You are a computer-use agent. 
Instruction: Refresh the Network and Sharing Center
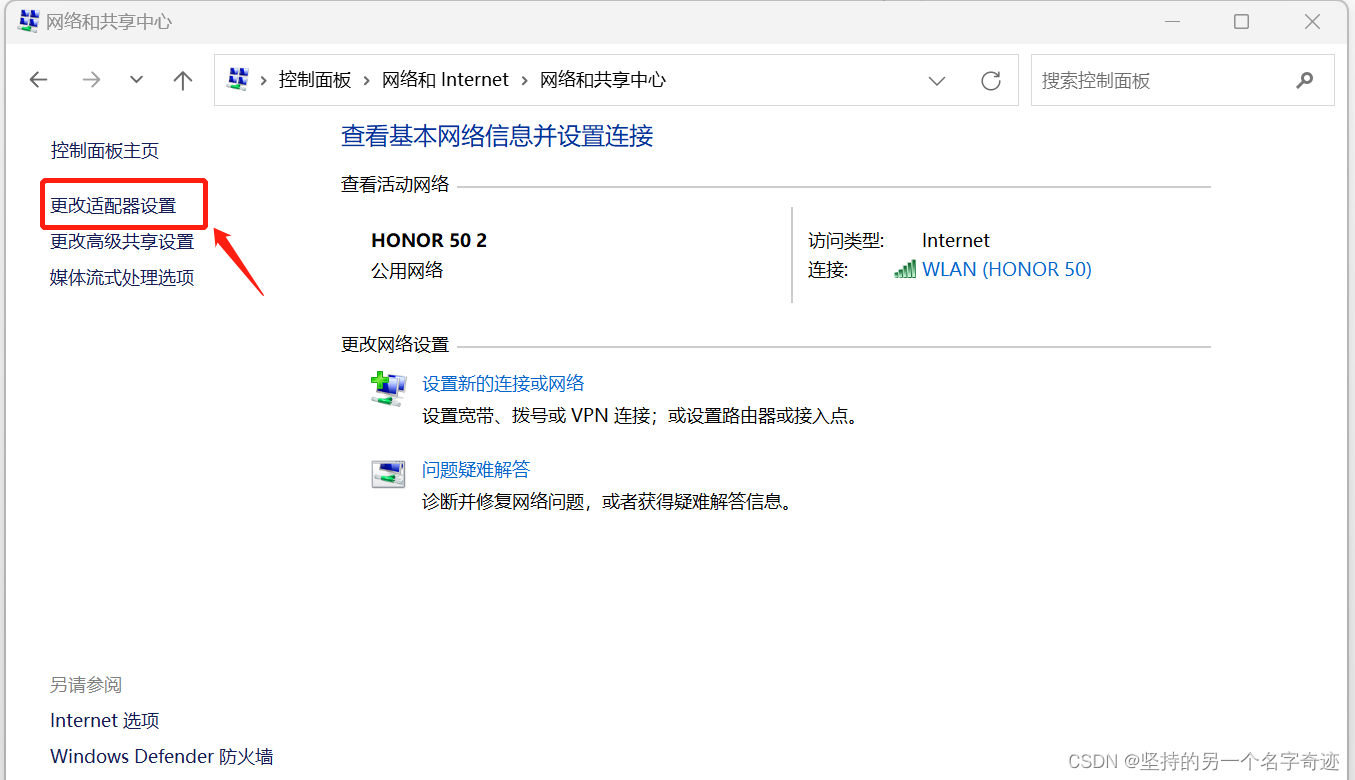991,81
